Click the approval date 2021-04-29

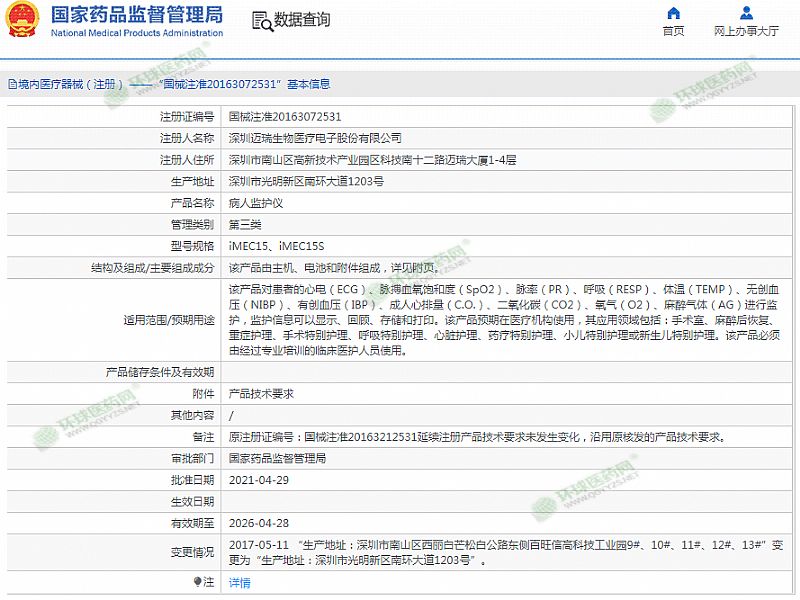click(258, 480)
